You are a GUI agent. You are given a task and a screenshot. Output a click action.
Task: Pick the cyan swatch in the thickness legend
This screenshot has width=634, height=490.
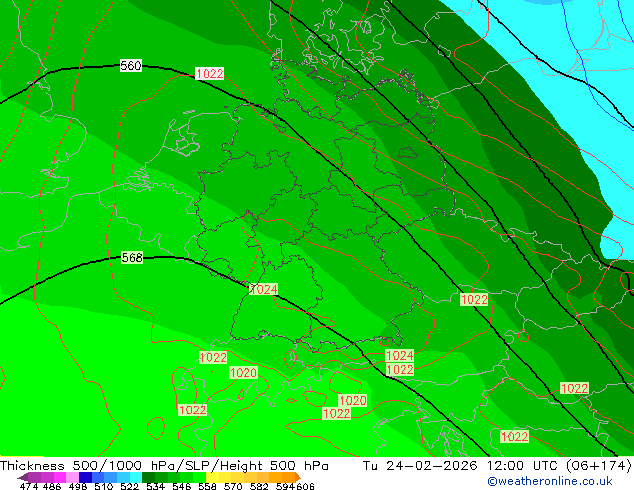tap(136, 477)
